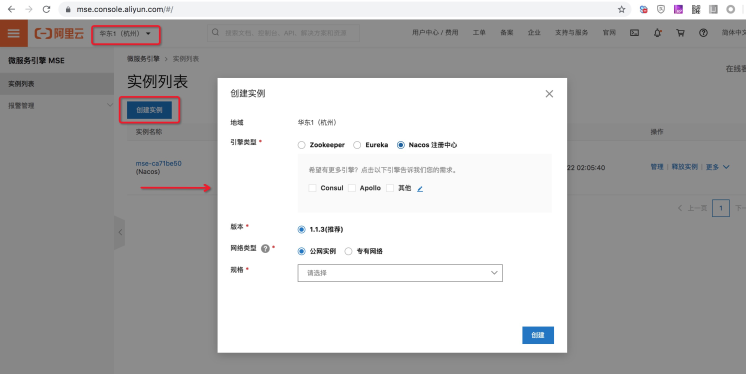Viewport: 746px width, 374px height.
Task: Open the 官网 header link
Action: point(609,33)
